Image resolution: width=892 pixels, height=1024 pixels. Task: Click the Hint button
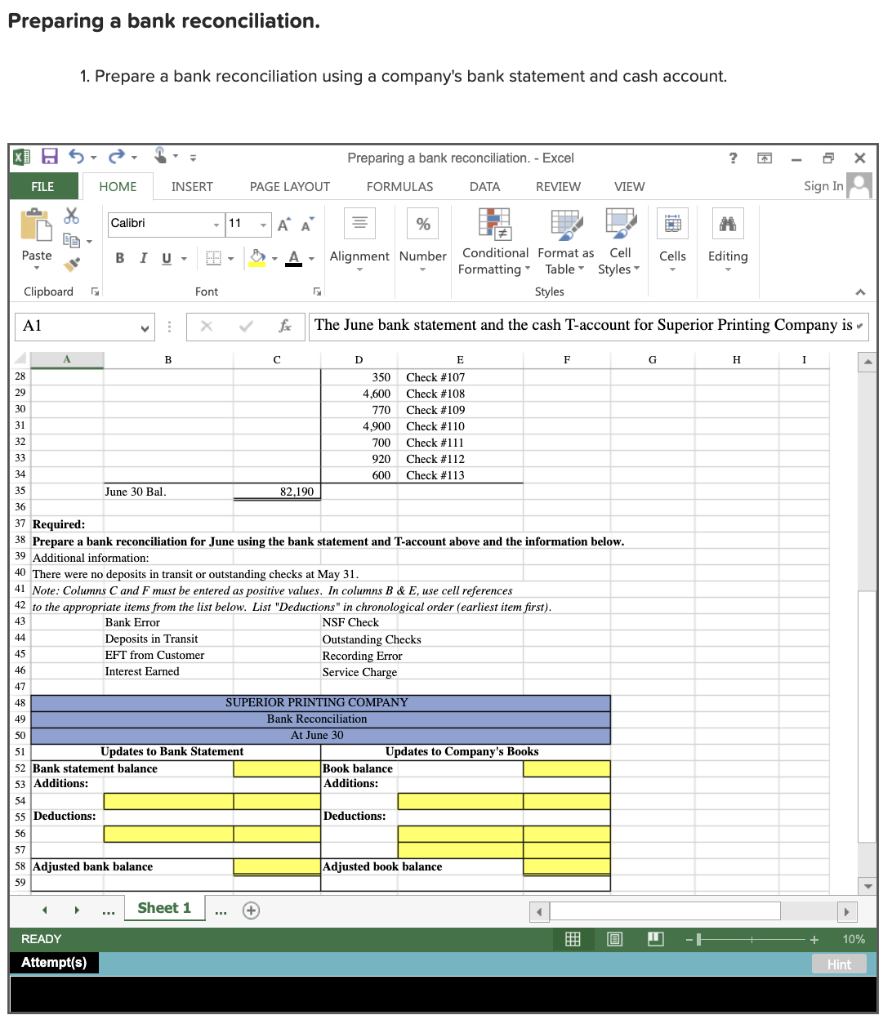click(x=838, y=964)
